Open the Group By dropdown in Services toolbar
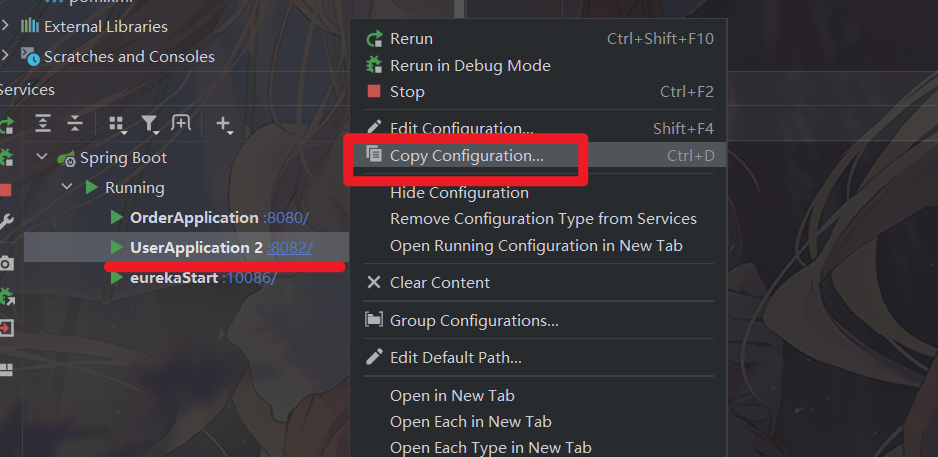The image size is (938, 457). pos(117,124)
